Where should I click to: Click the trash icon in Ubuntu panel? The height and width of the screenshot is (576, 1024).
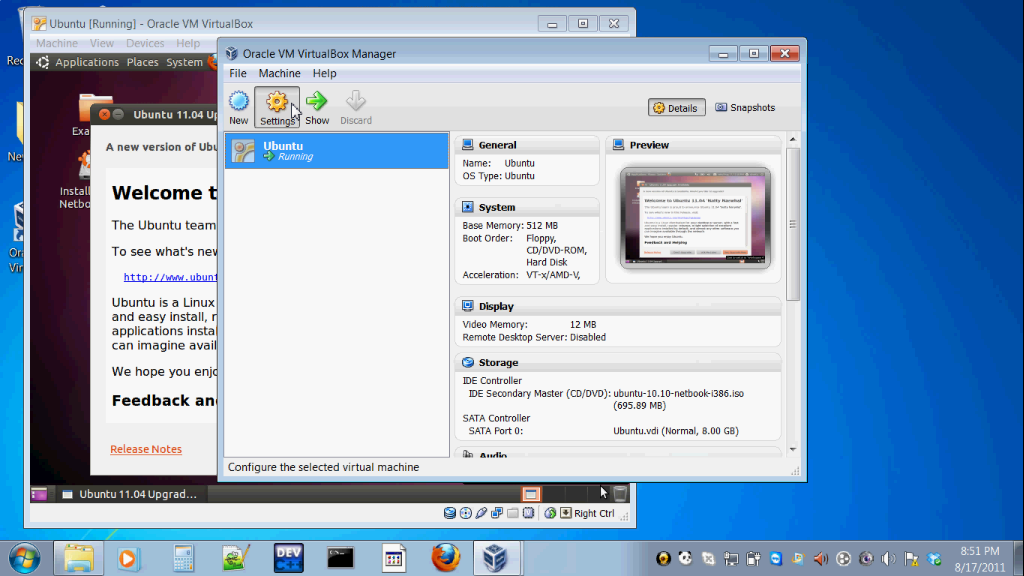click(620, 494)
